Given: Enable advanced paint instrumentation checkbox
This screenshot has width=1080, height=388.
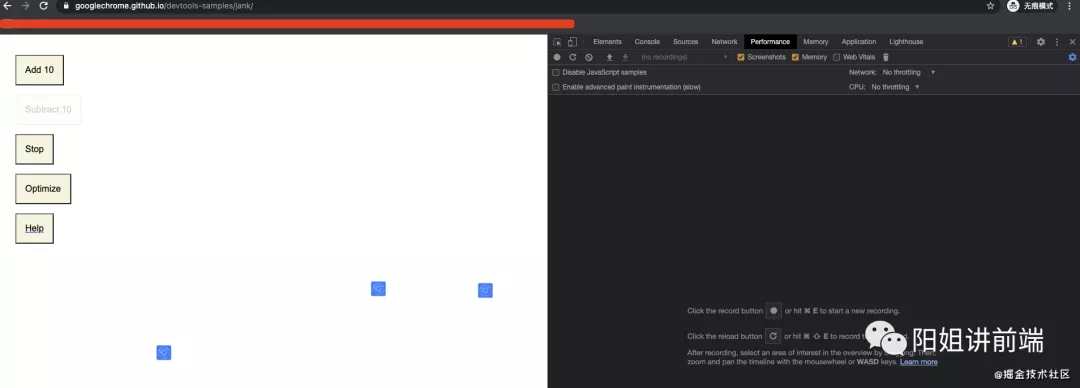Looking at the screenshot, I should (x=556, y=88).
